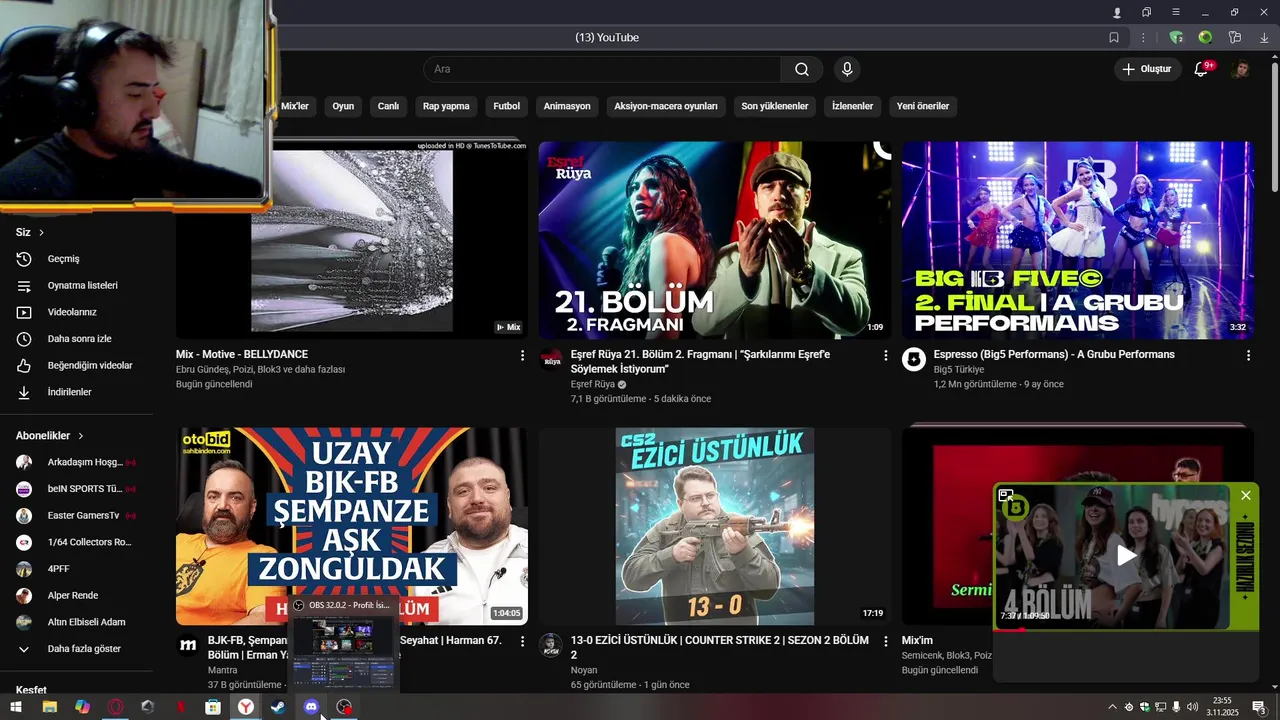Open Eşref Rüya channel avatar
This screenshot has width=1280, height=720.
click(551, 359)
